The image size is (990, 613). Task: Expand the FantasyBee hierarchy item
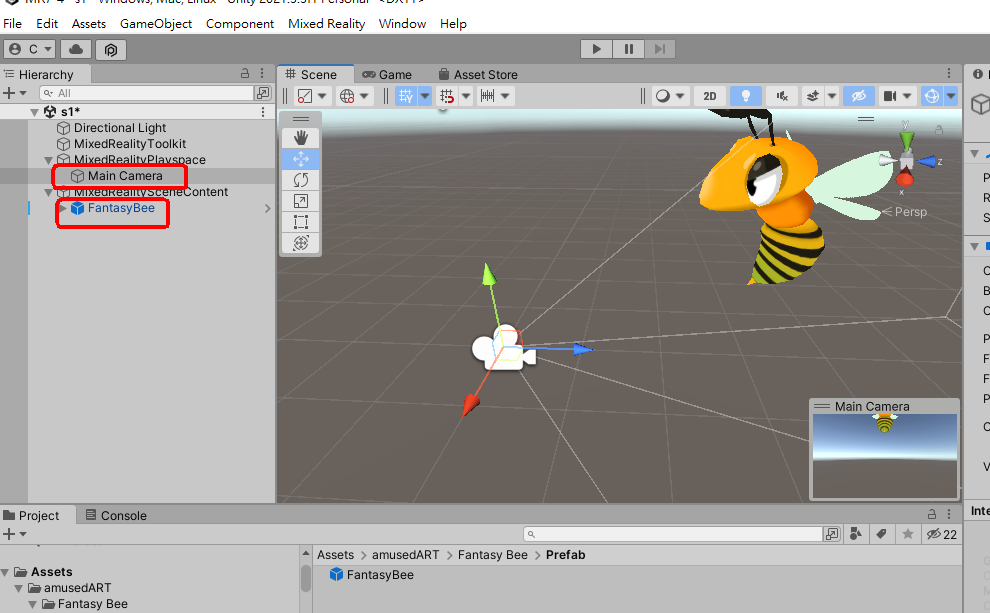tap(63, 208)
